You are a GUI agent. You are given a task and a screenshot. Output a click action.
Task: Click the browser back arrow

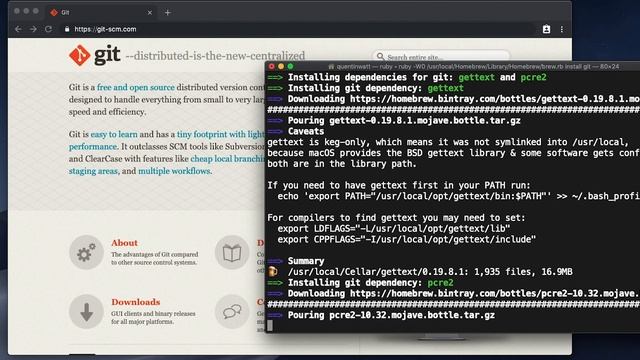pyautogui.click(x=18, y=29)
